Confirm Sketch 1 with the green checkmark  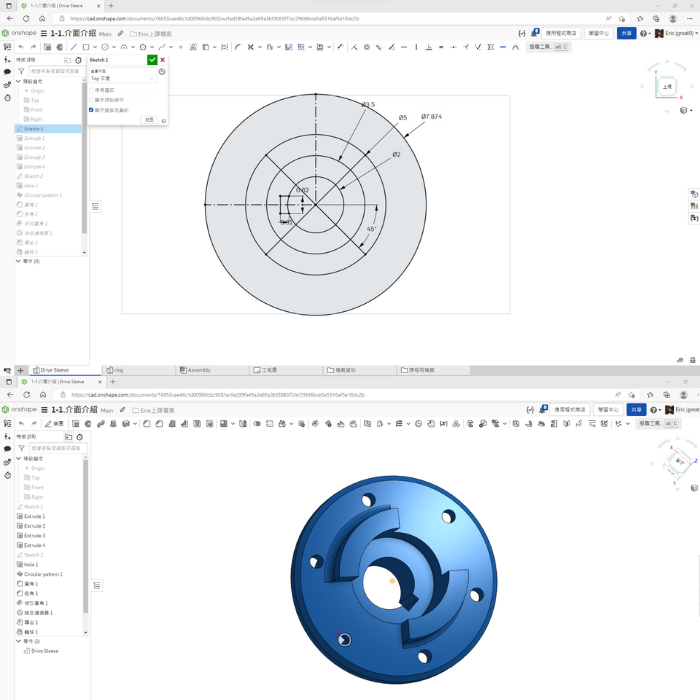click(152, 60)
